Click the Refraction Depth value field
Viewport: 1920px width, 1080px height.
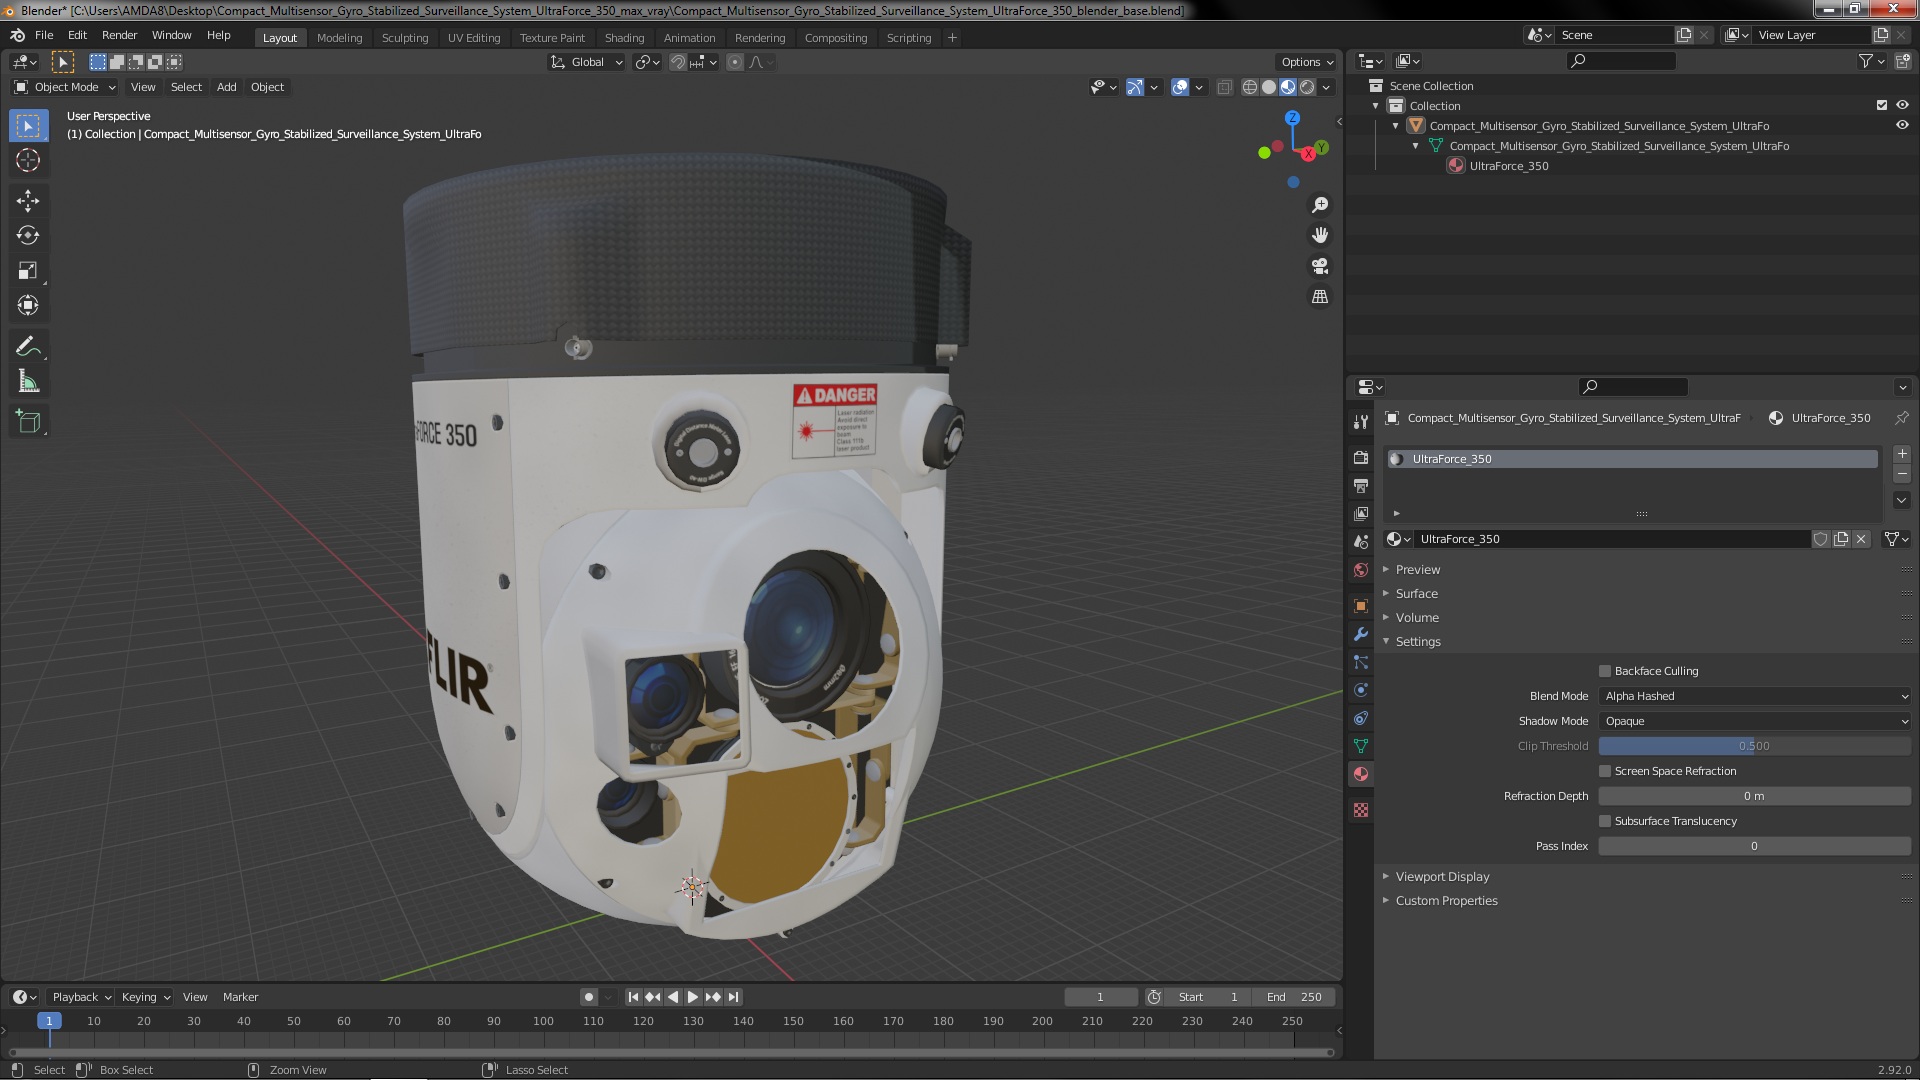[1755, 796]
